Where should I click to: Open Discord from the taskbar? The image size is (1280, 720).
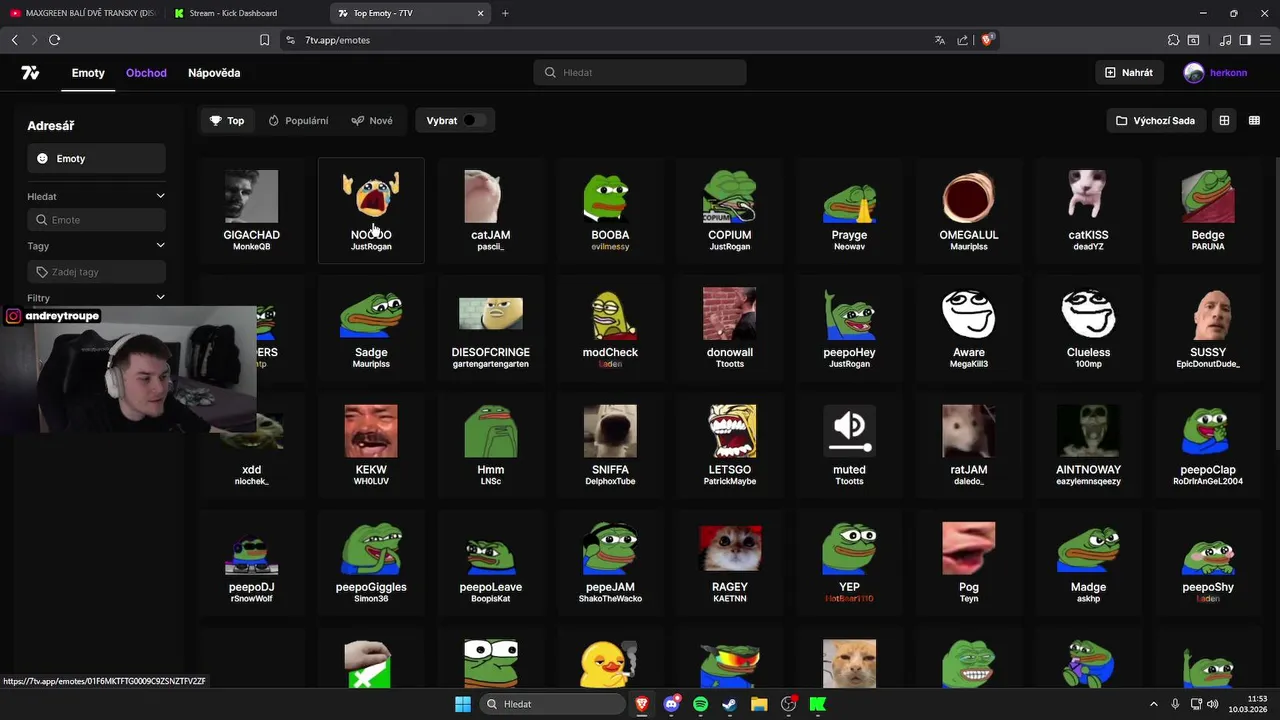click(671, 704)
